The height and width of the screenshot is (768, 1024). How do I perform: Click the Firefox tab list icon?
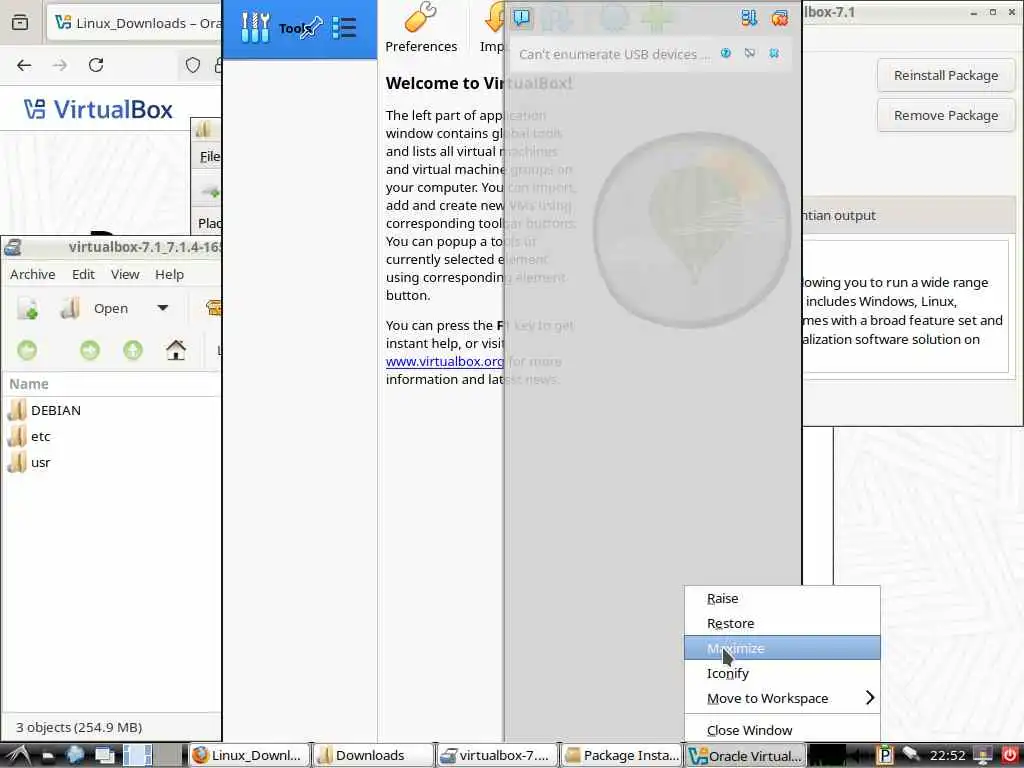20,23
